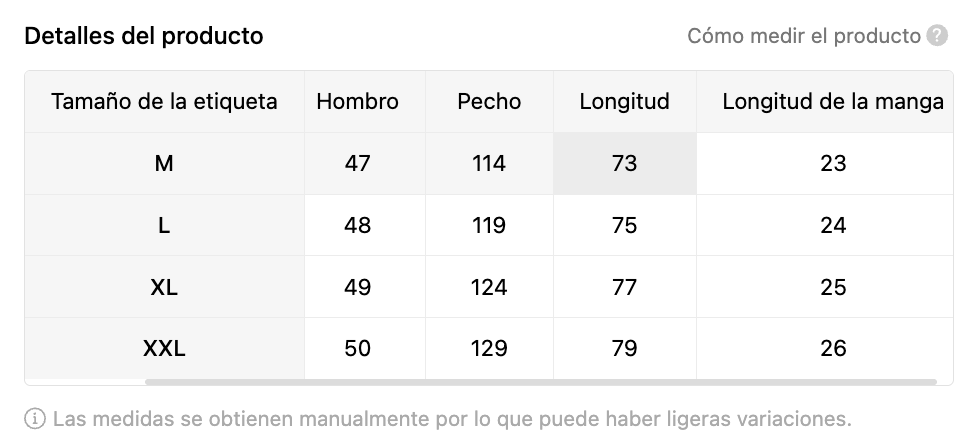Click chest value 124 for size XL
Viewport: 964px width, 444px height.
pyautogui.click(x=489, y=287)
